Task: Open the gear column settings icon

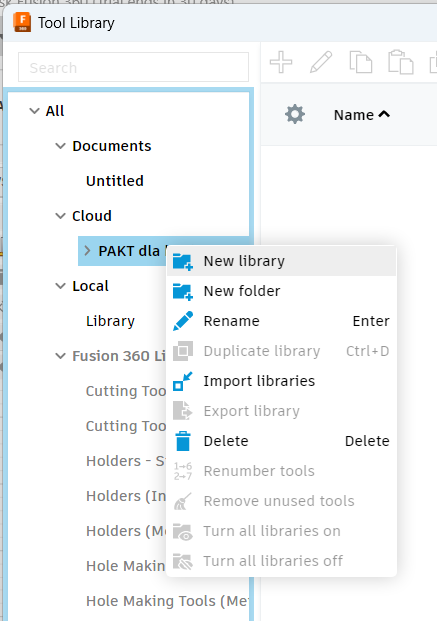Action: [x=295, y=114]
